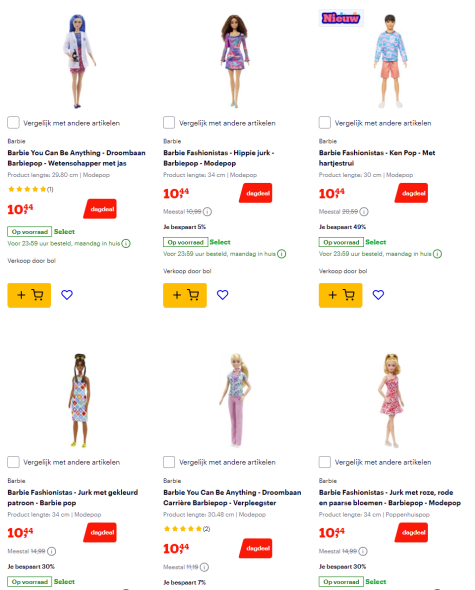Open star rating reviews for Verpleegster Barbie
475x590 pixels.
click(x=187, y=529)
